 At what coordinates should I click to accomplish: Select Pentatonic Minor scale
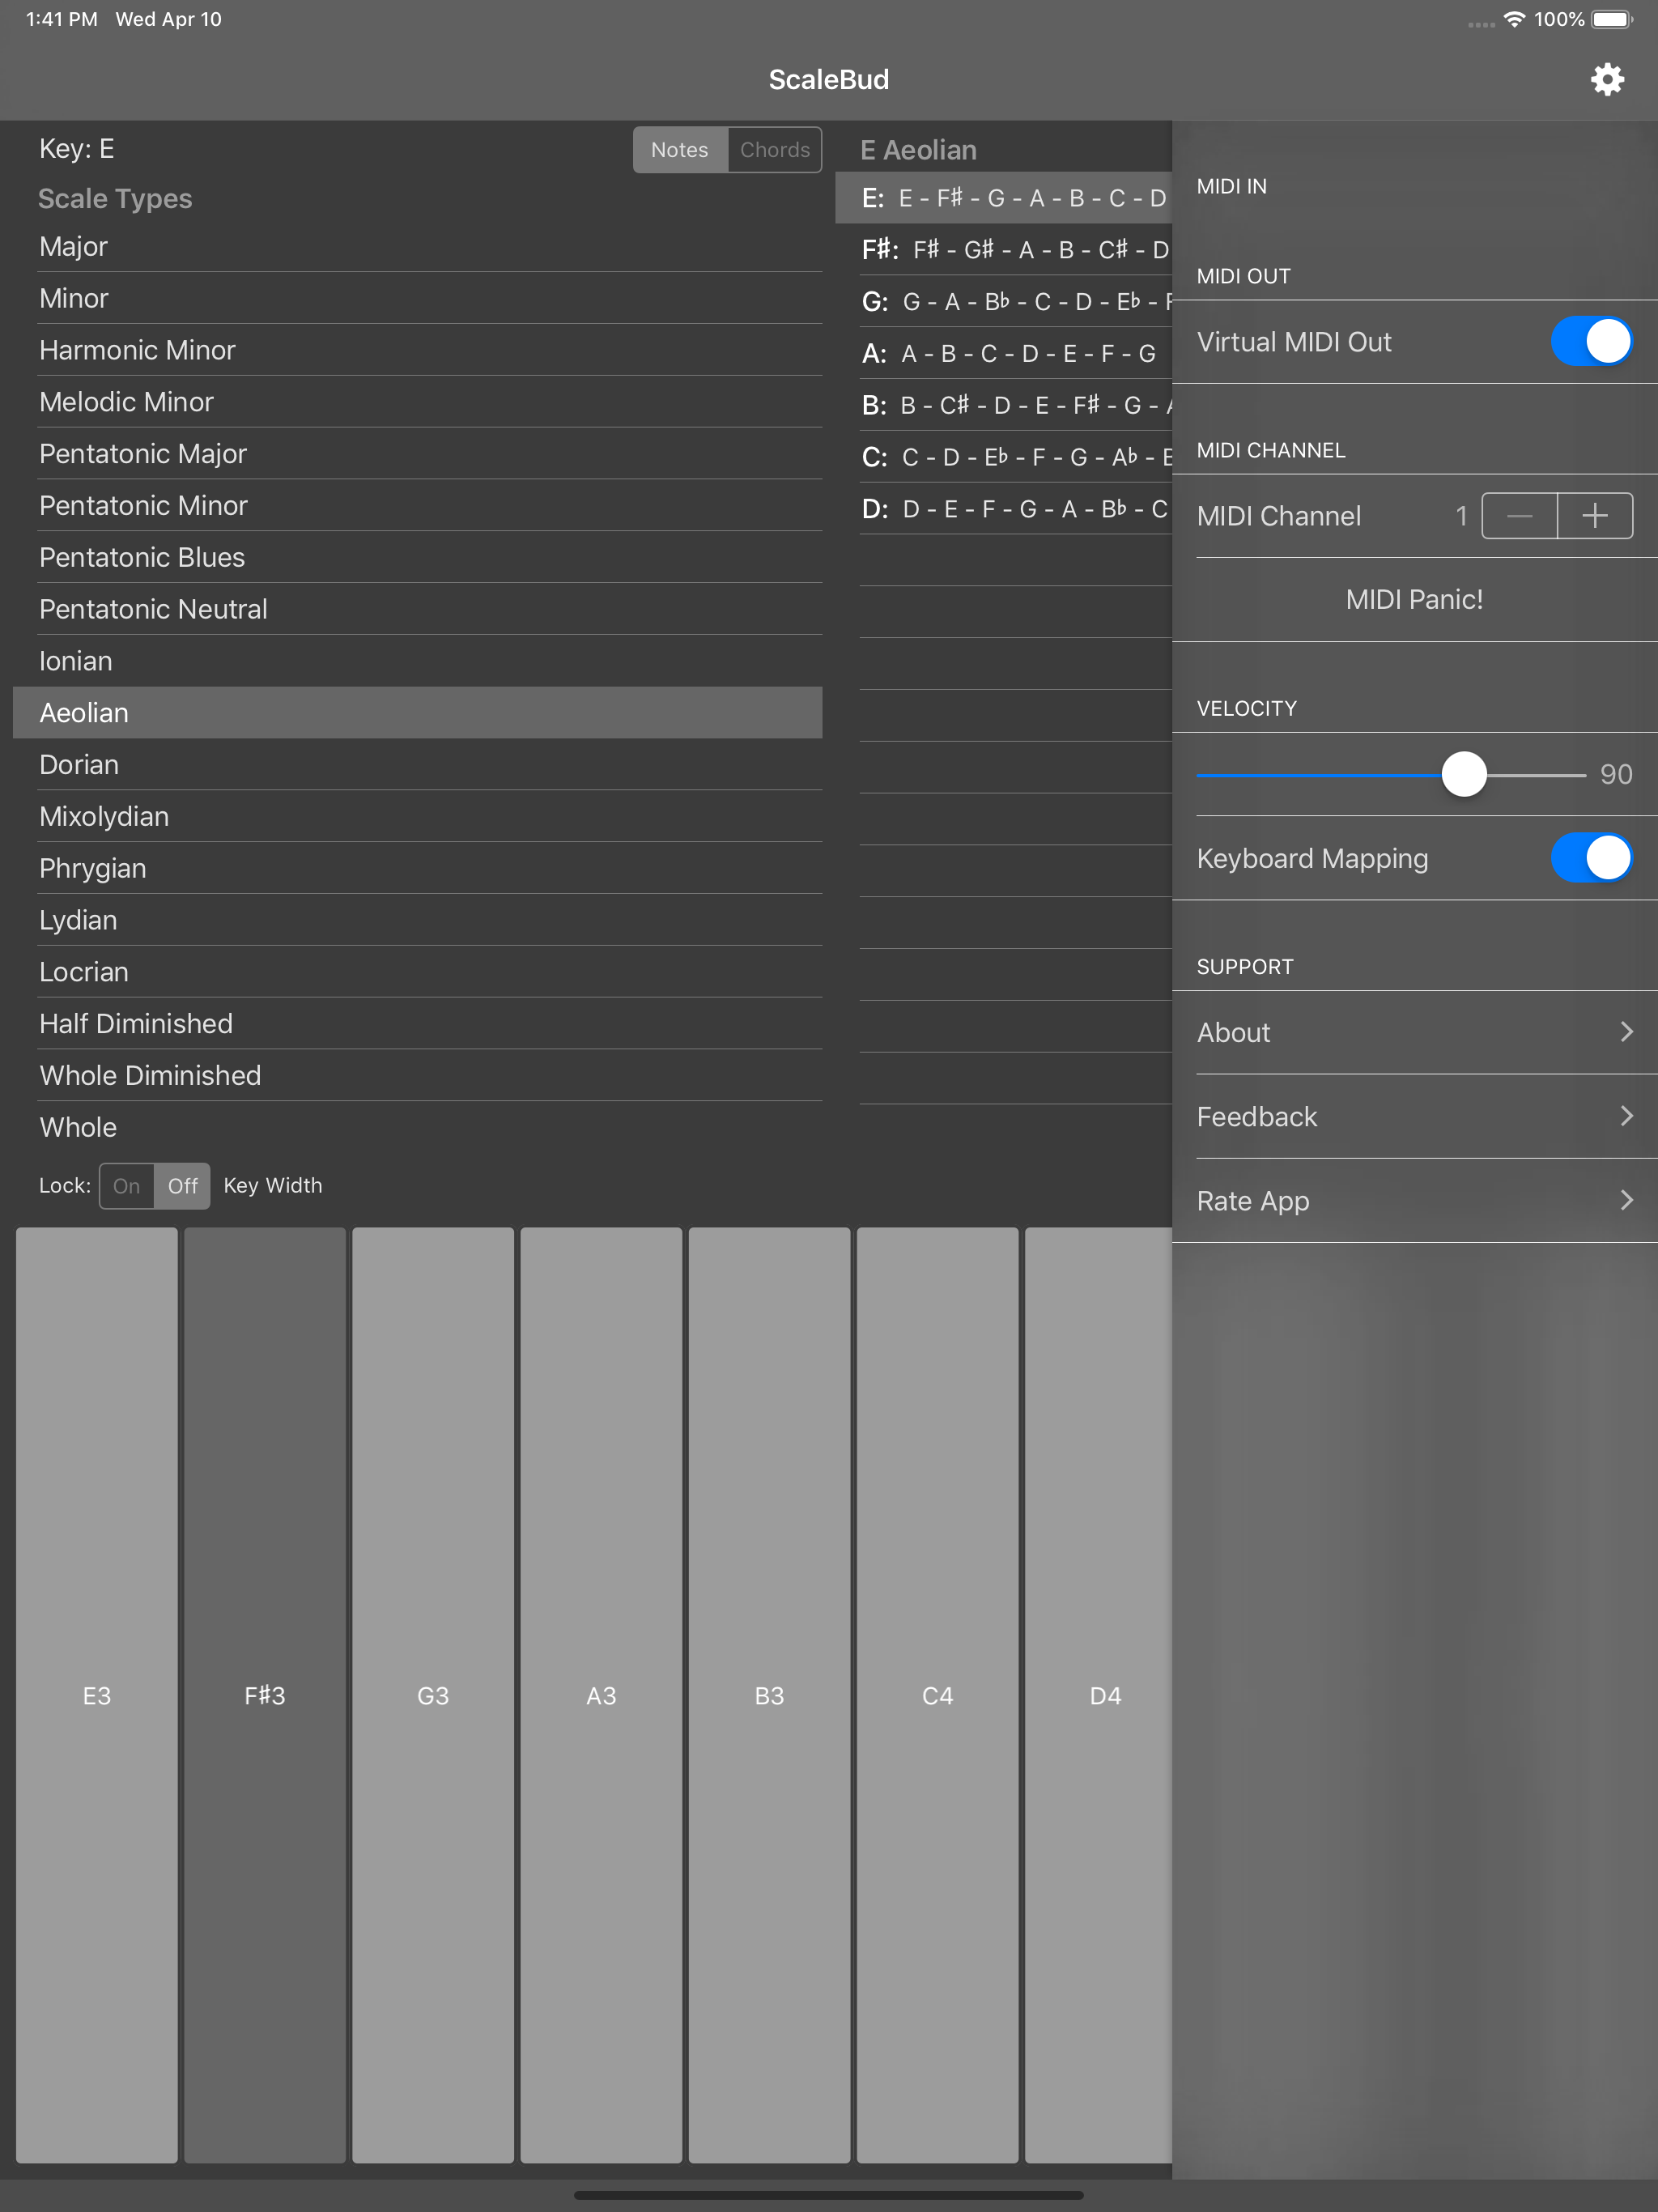tap(417, 506)
